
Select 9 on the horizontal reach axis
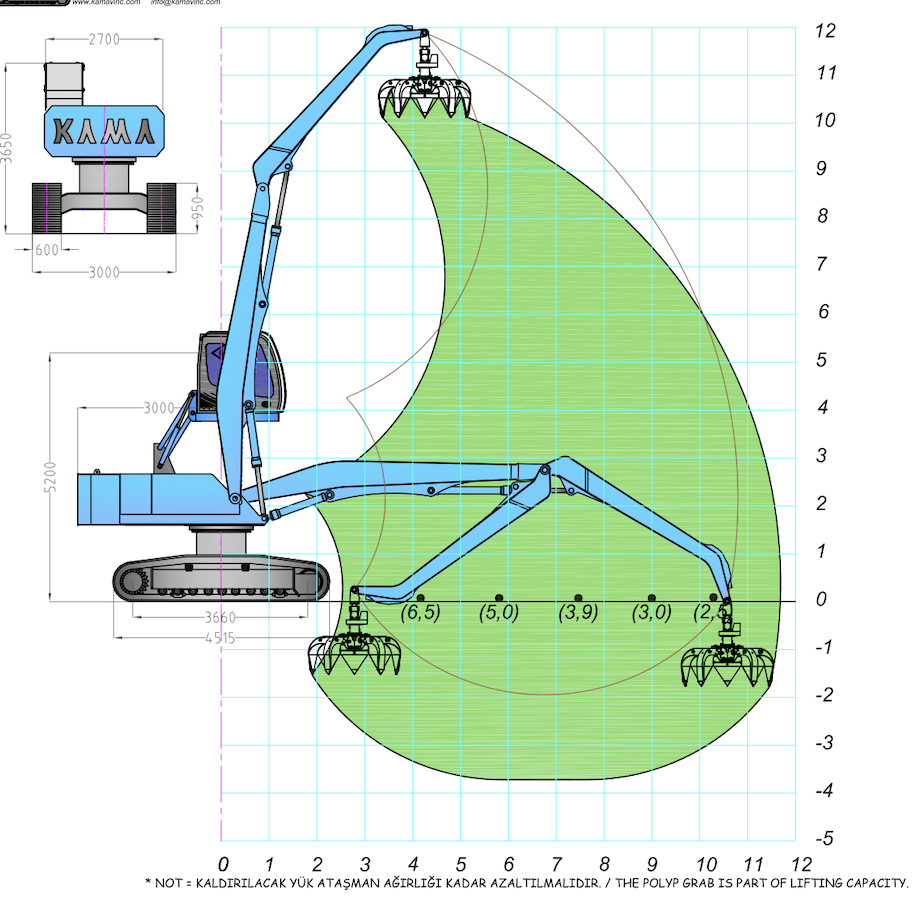tap(652, 864)
